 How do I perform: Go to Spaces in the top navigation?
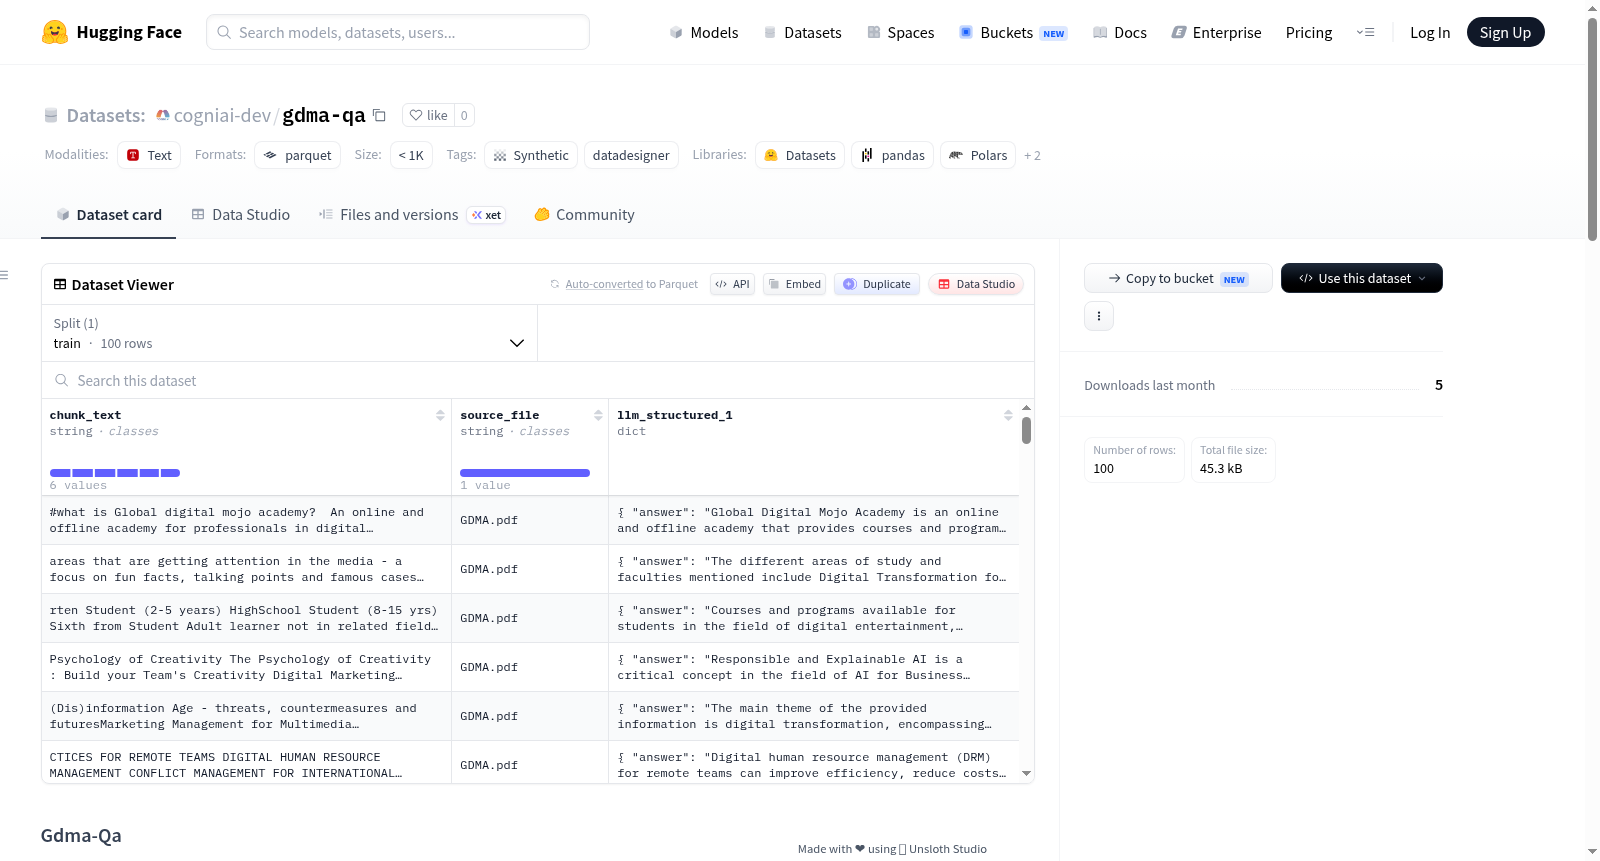[901, 33]
